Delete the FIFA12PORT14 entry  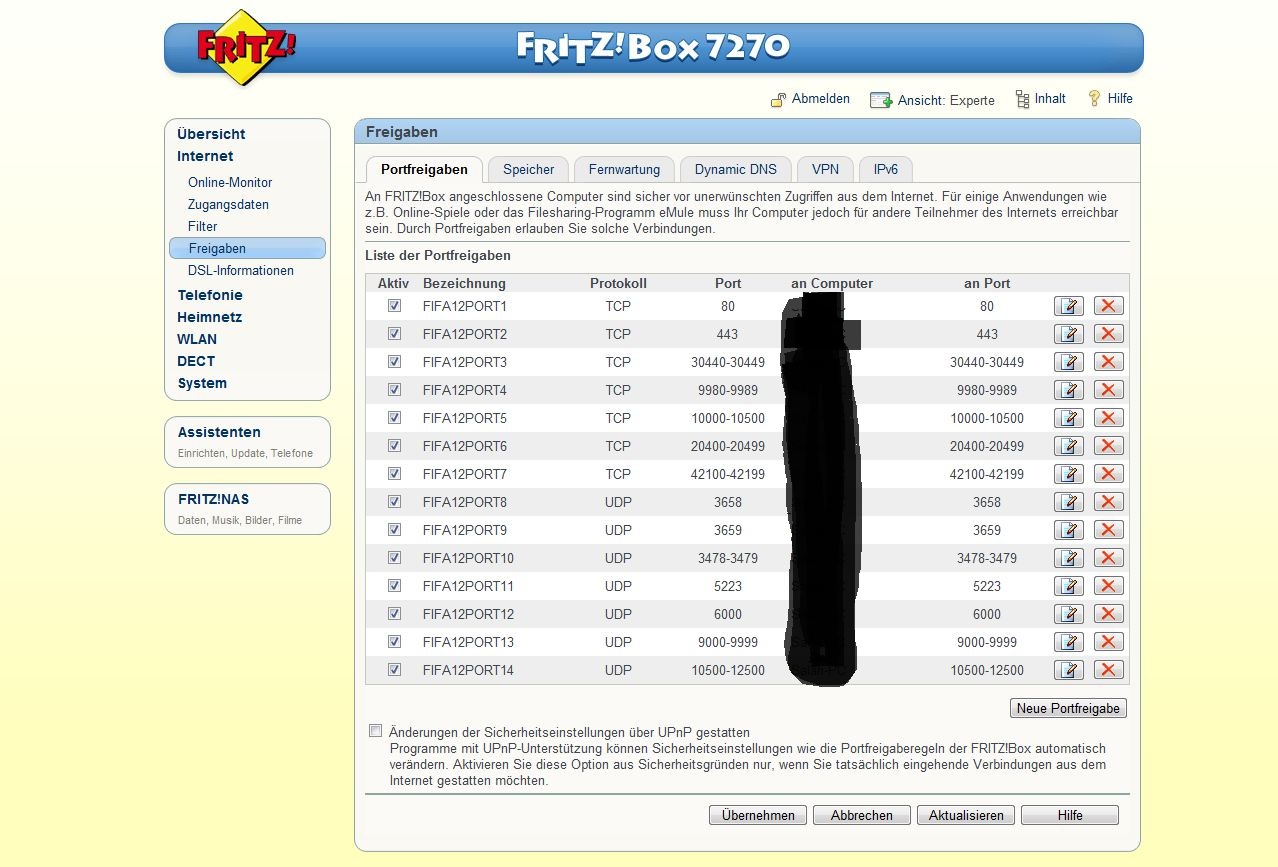pyautogui.click(x=1109, y=670)
